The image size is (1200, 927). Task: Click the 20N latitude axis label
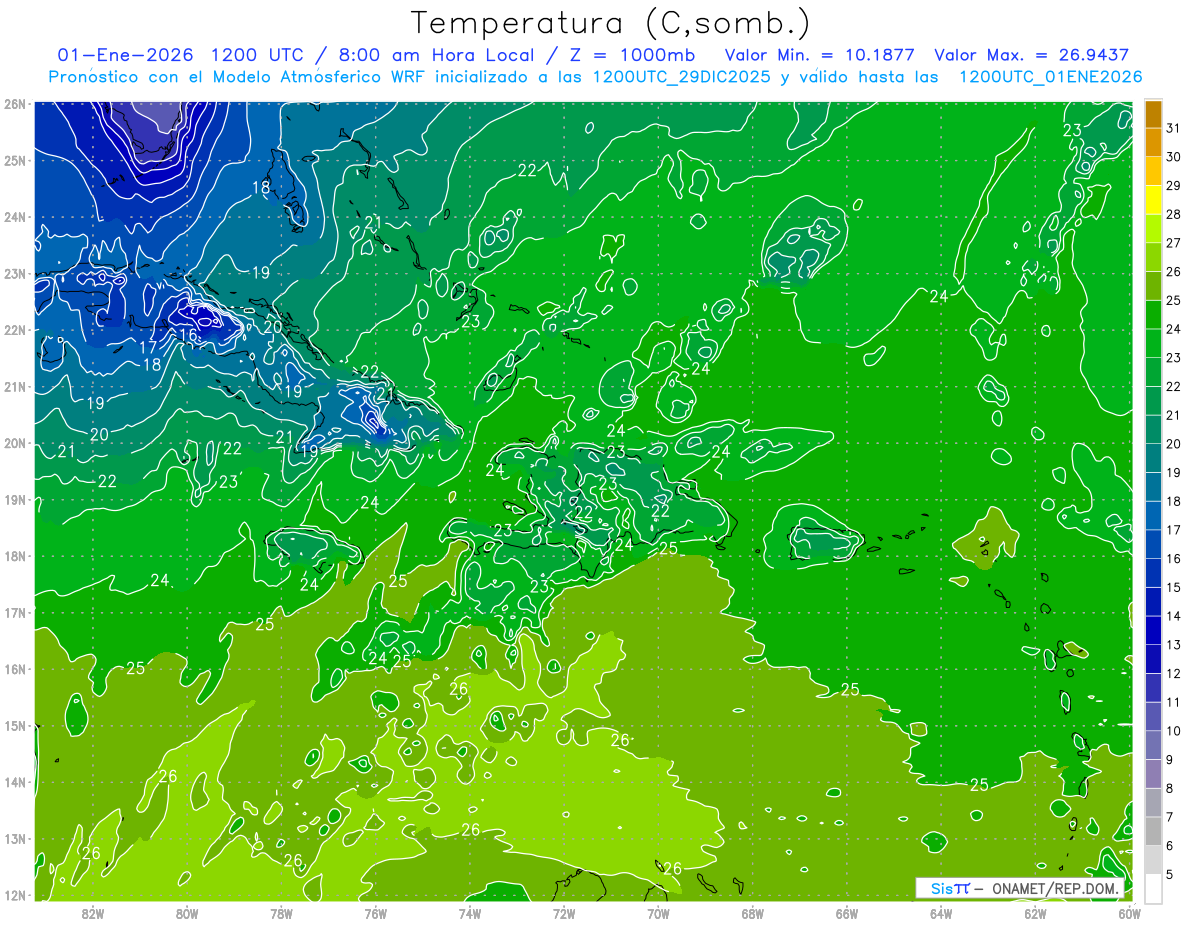click(15, 443)
